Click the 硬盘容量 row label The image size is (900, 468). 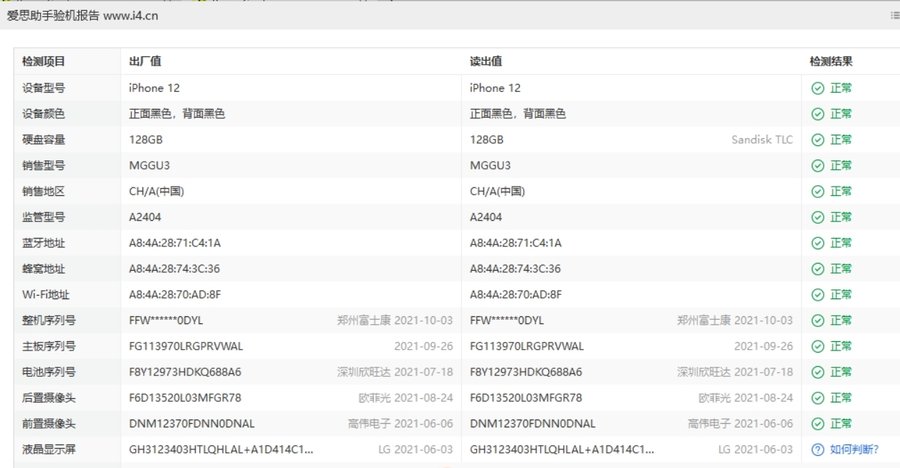point(44,140)
